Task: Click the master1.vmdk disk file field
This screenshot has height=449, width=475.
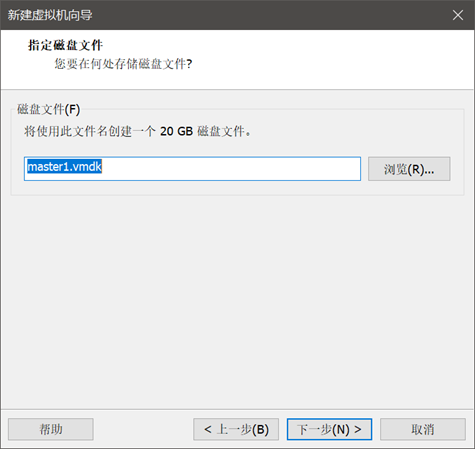Action: click(192, 169)
